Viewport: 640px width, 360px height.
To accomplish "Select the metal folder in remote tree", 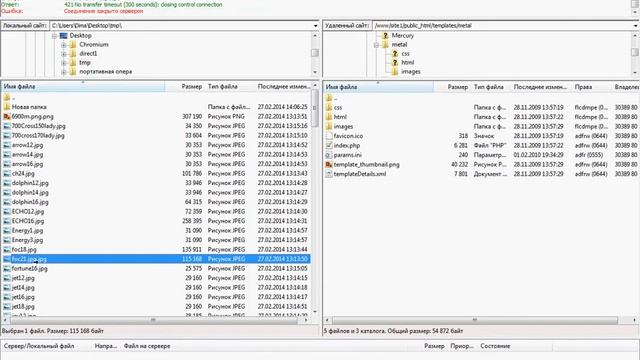I will (x=399, y=45).
